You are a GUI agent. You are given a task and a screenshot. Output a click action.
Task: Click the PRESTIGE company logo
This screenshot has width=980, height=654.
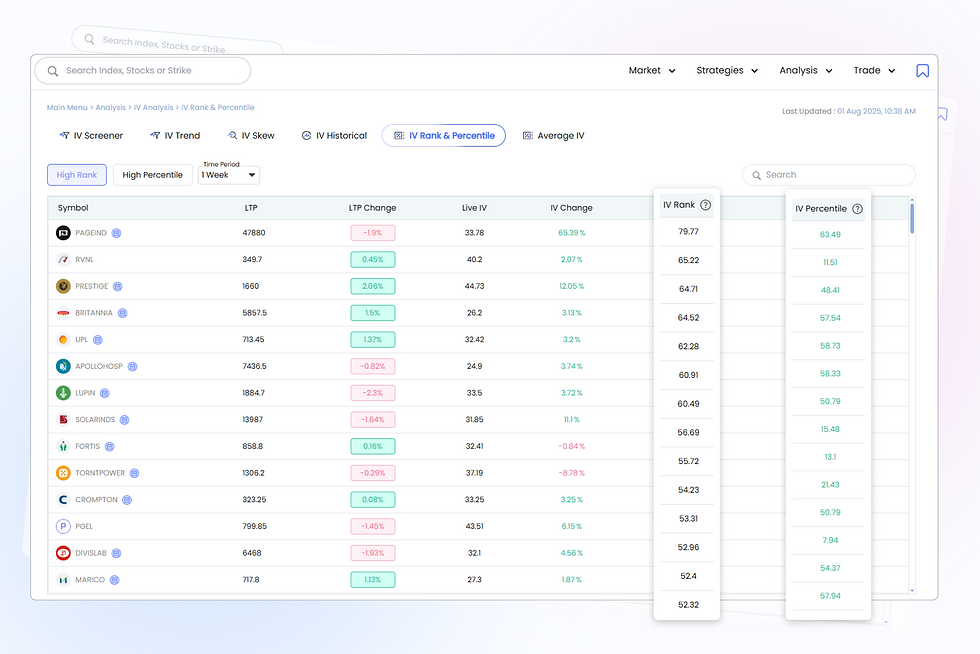coord(63,286)
